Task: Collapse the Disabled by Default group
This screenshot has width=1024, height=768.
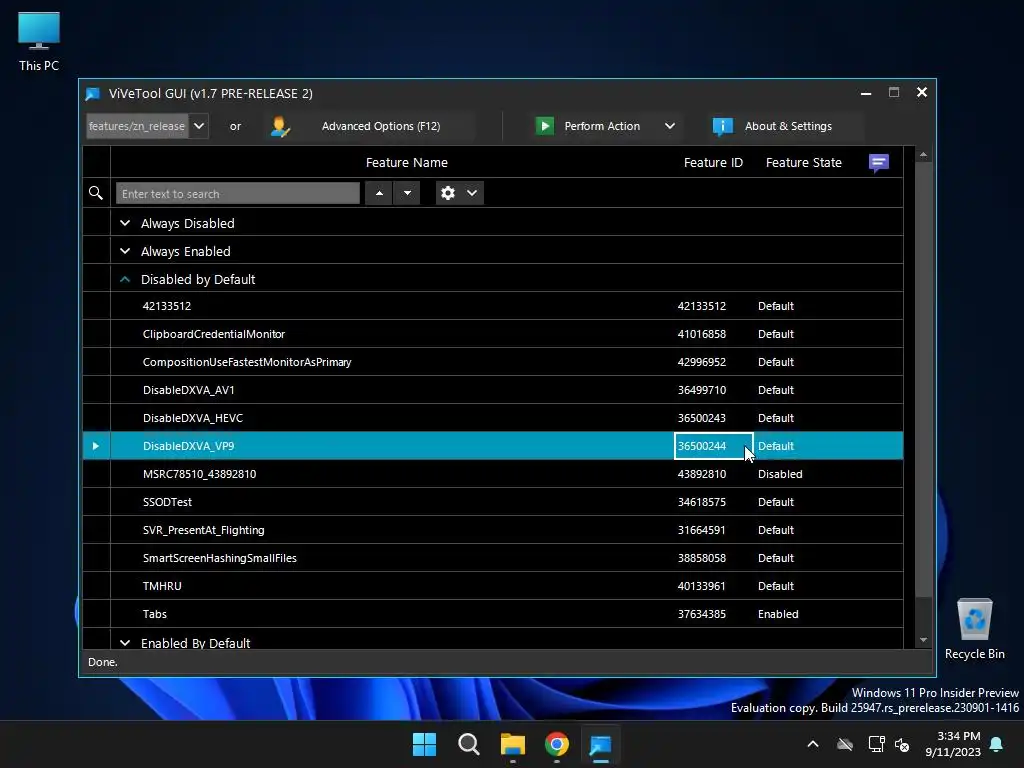Action: point(125,280)
